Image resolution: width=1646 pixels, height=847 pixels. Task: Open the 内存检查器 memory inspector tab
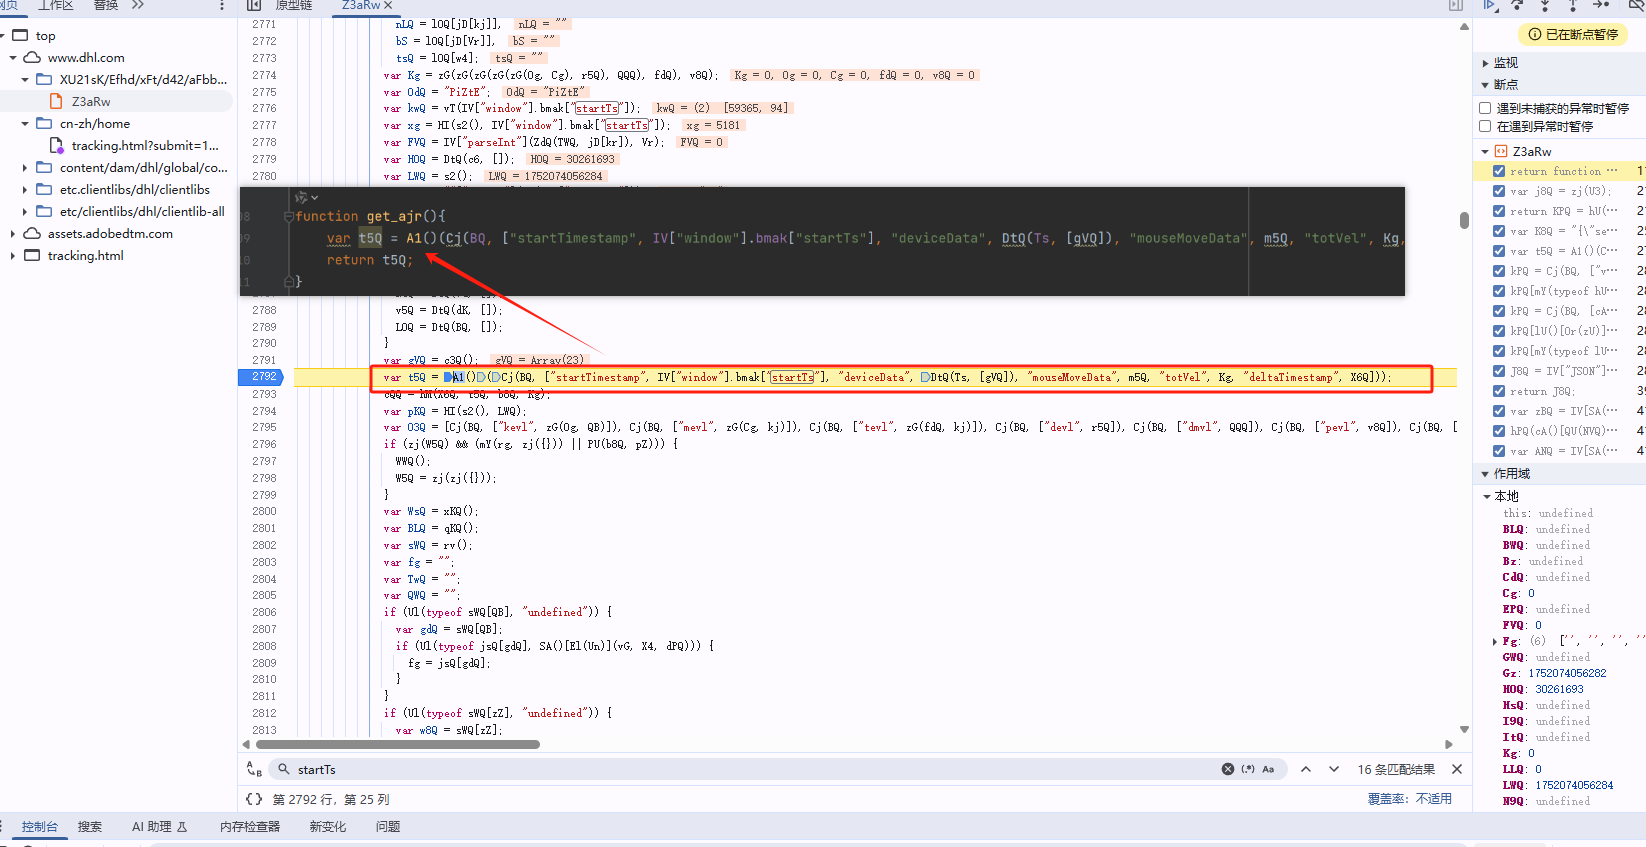click(250, 827)
